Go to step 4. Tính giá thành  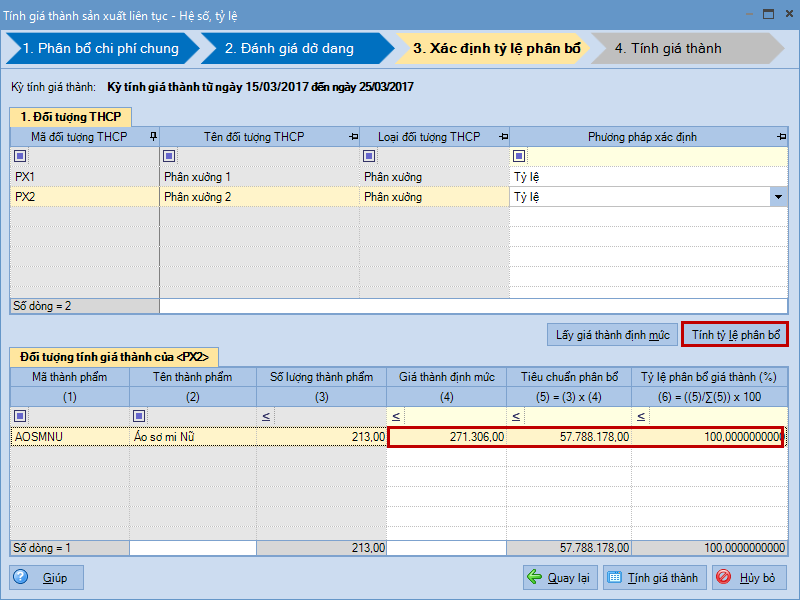coord(668,48)
